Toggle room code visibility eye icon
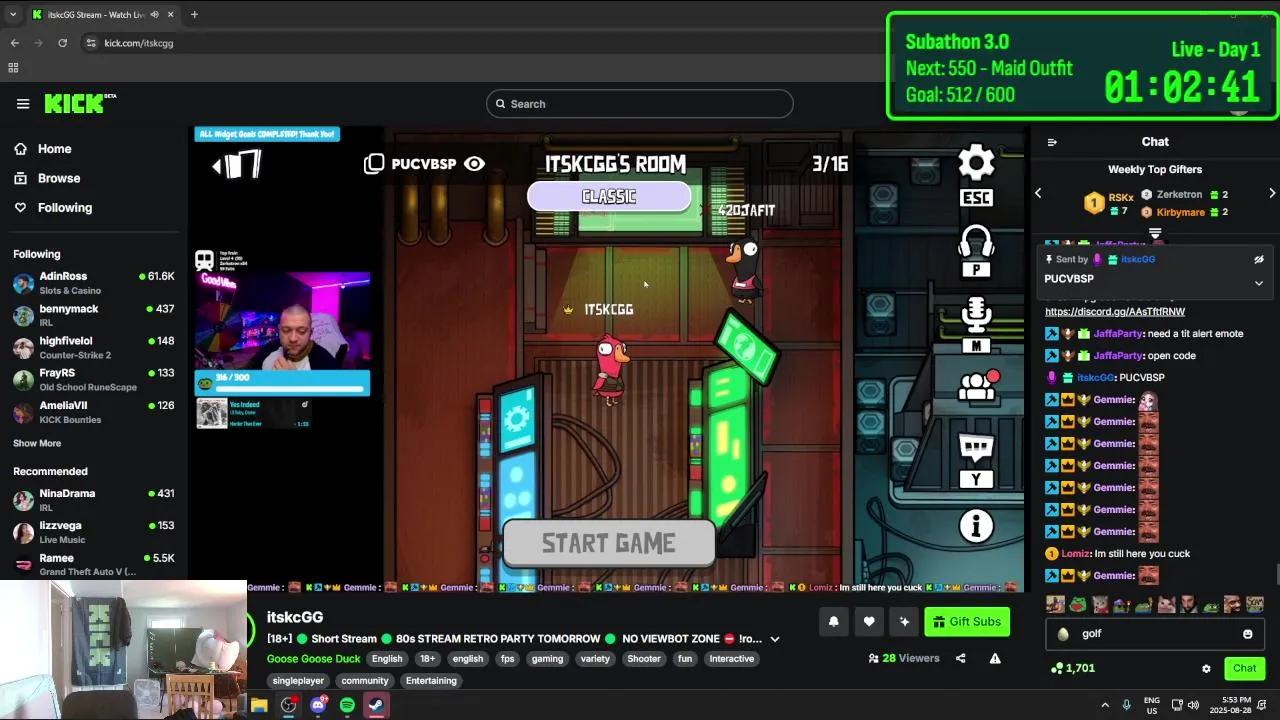The height and width of the screenshot is (720, 1280). tap(474, 164)
